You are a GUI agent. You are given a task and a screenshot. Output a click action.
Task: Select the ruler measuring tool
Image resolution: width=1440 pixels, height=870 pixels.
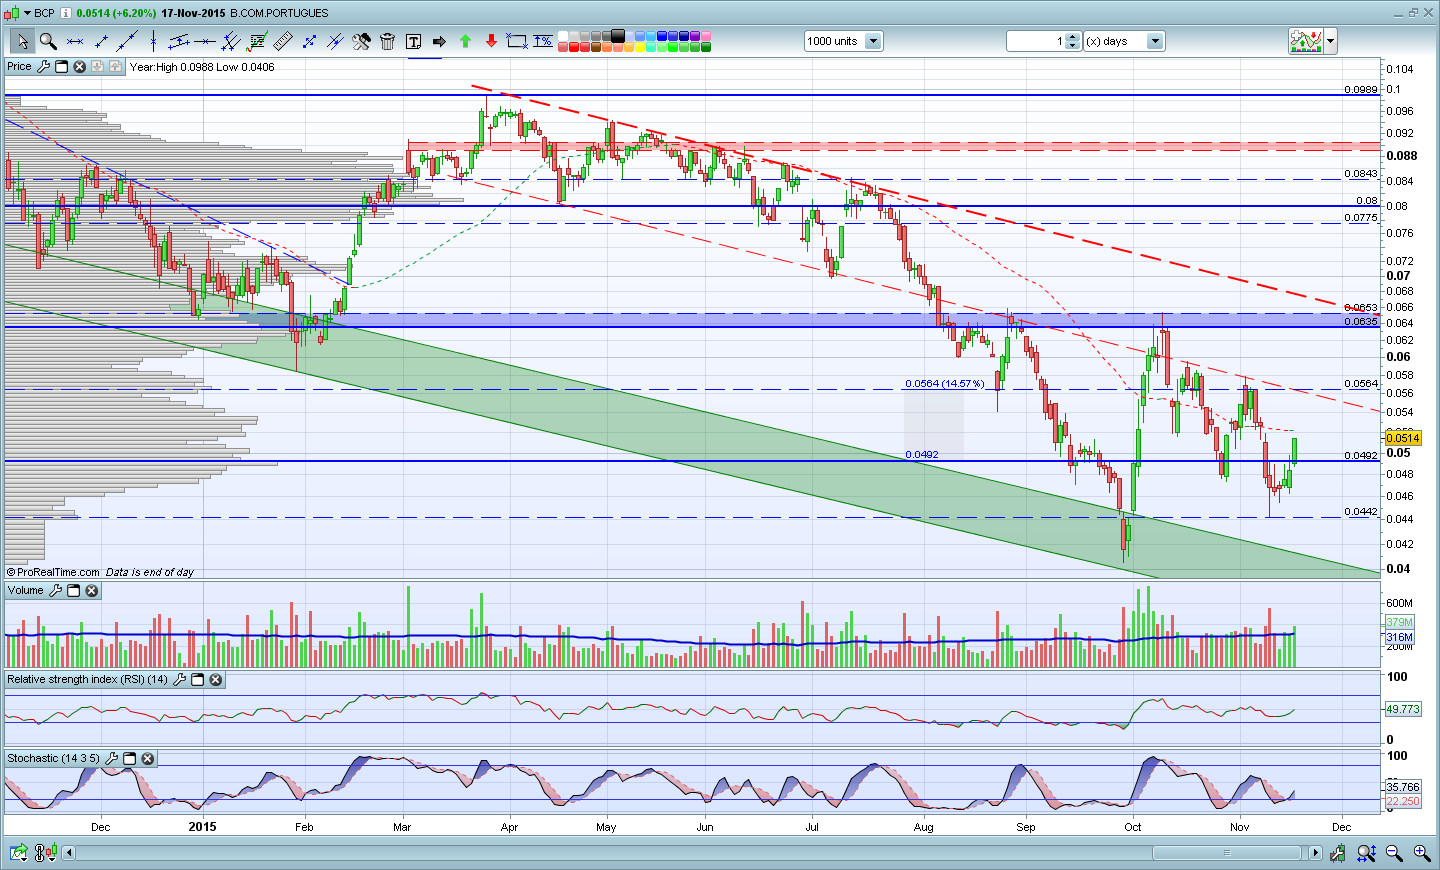coord(283,41)
